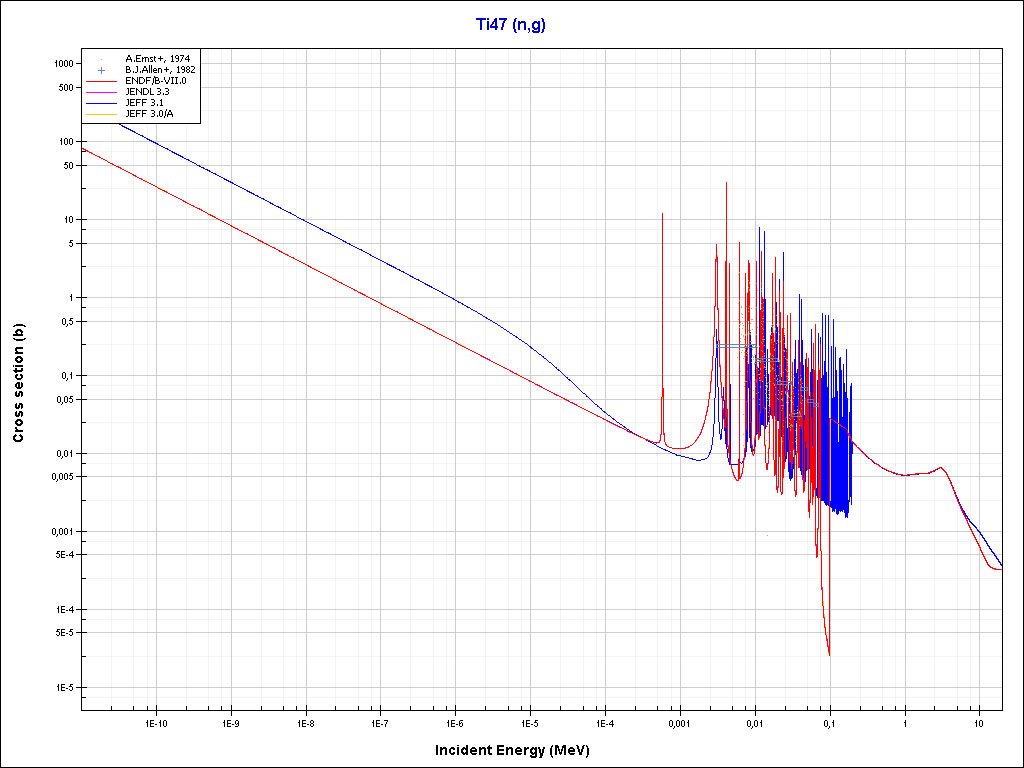Click the 1000 y-axis tick label
The image size is (1024, 768).
pyautogui.click(x=63, y=63)
